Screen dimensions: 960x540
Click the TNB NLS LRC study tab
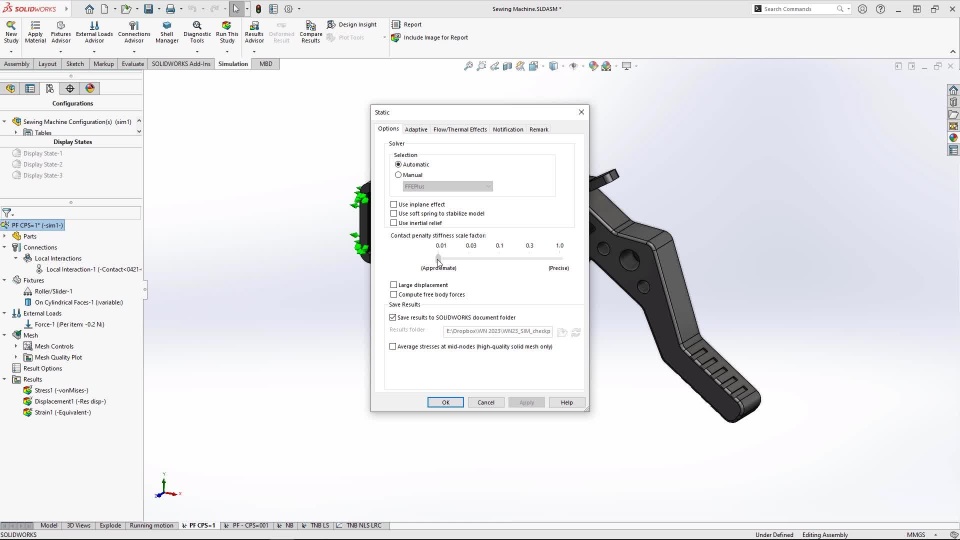pos(359,525)
